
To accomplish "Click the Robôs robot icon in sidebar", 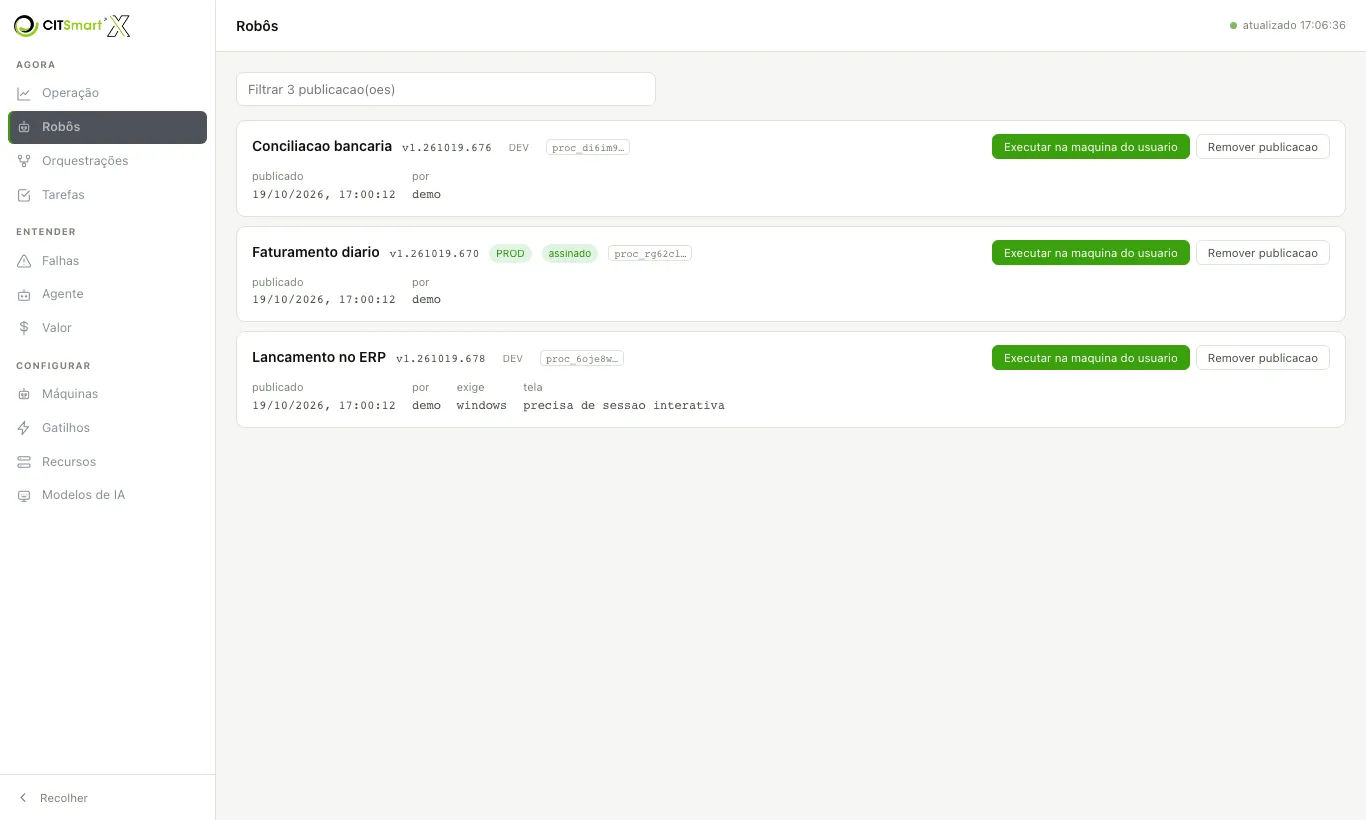I will click(x=24, y=127).
